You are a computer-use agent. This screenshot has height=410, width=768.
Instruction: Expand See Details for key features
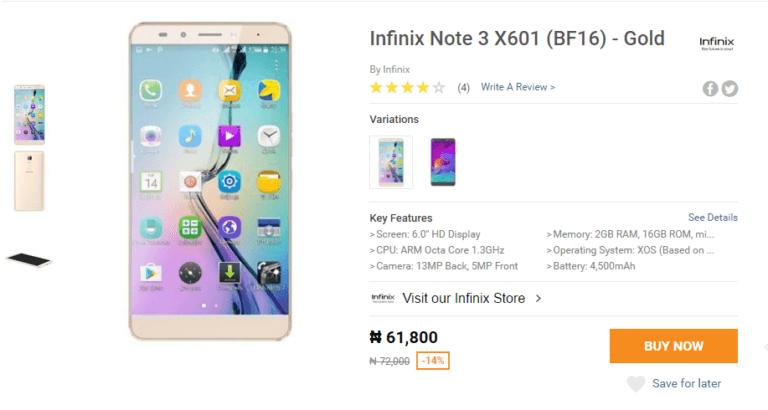coord(712,217)
